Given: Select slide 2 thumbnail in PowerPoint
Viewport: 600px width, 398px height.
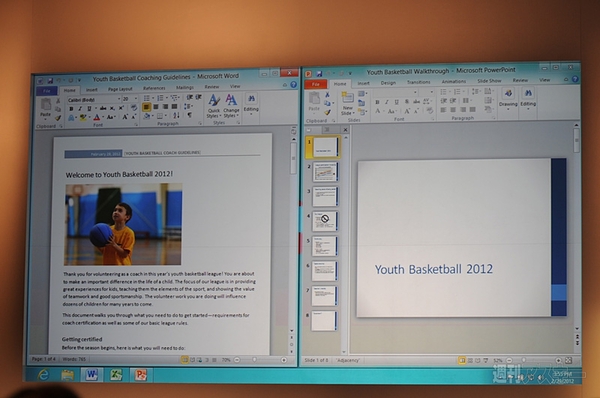Looking at the screenshot, I should click(325, 172).
